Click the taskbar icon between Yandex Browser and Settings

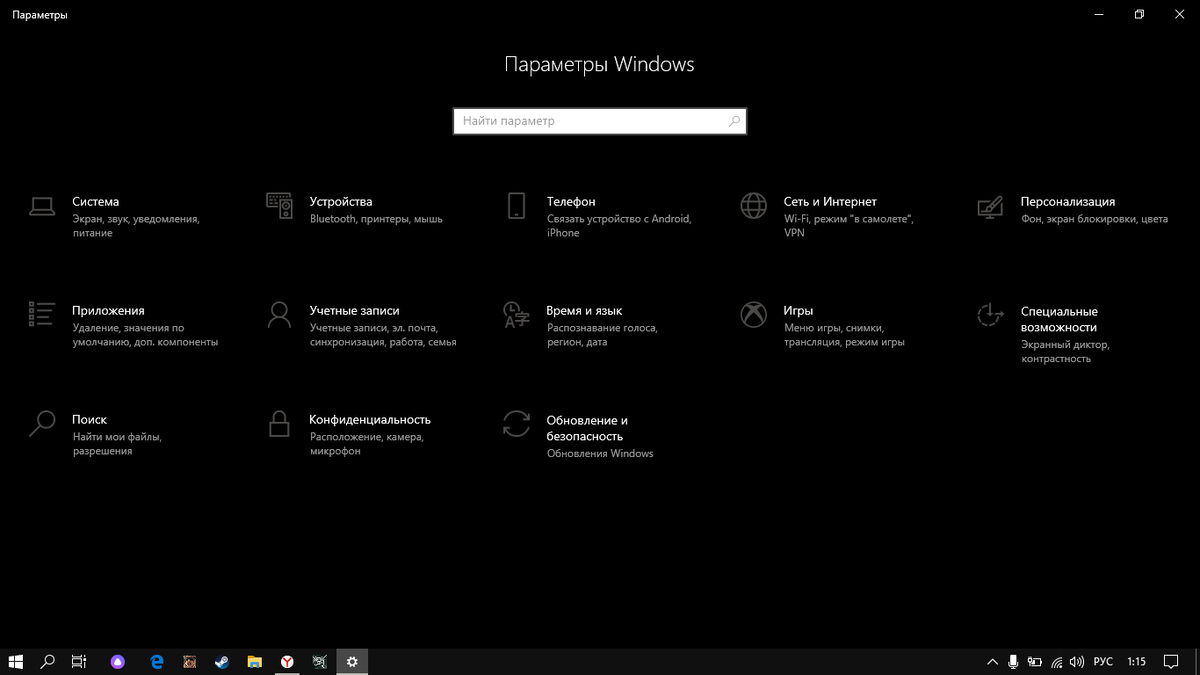(x=319, y=661)
